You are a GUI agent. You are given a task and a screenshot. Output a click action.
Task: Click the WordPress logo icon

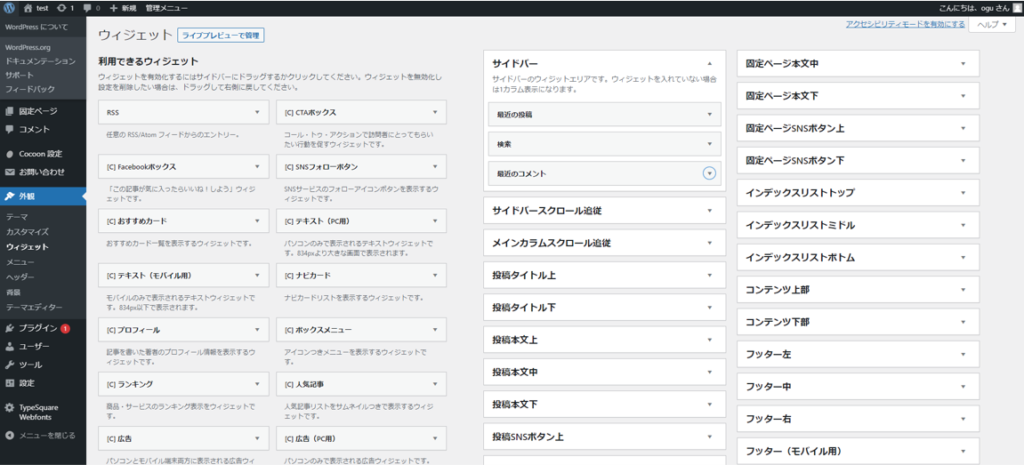pyautogui.click(x=9, y=8)
